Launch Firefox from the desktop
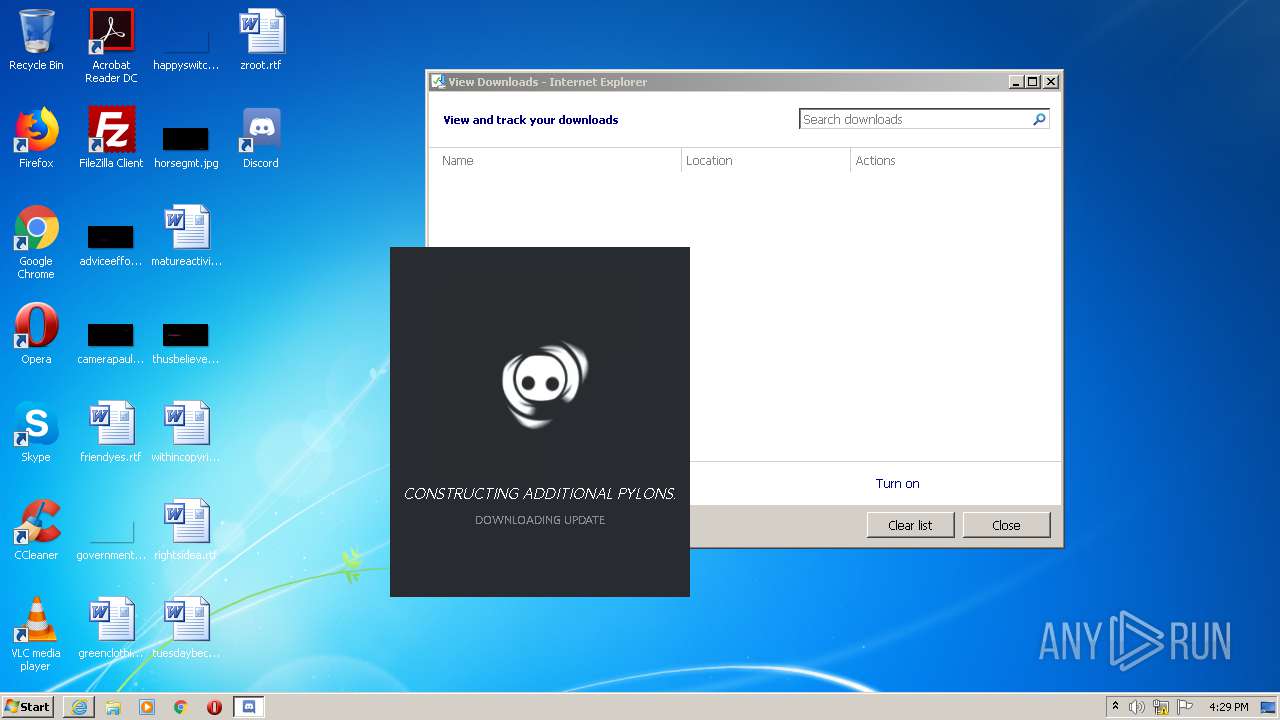1280x720 pixels. [36, 139]
